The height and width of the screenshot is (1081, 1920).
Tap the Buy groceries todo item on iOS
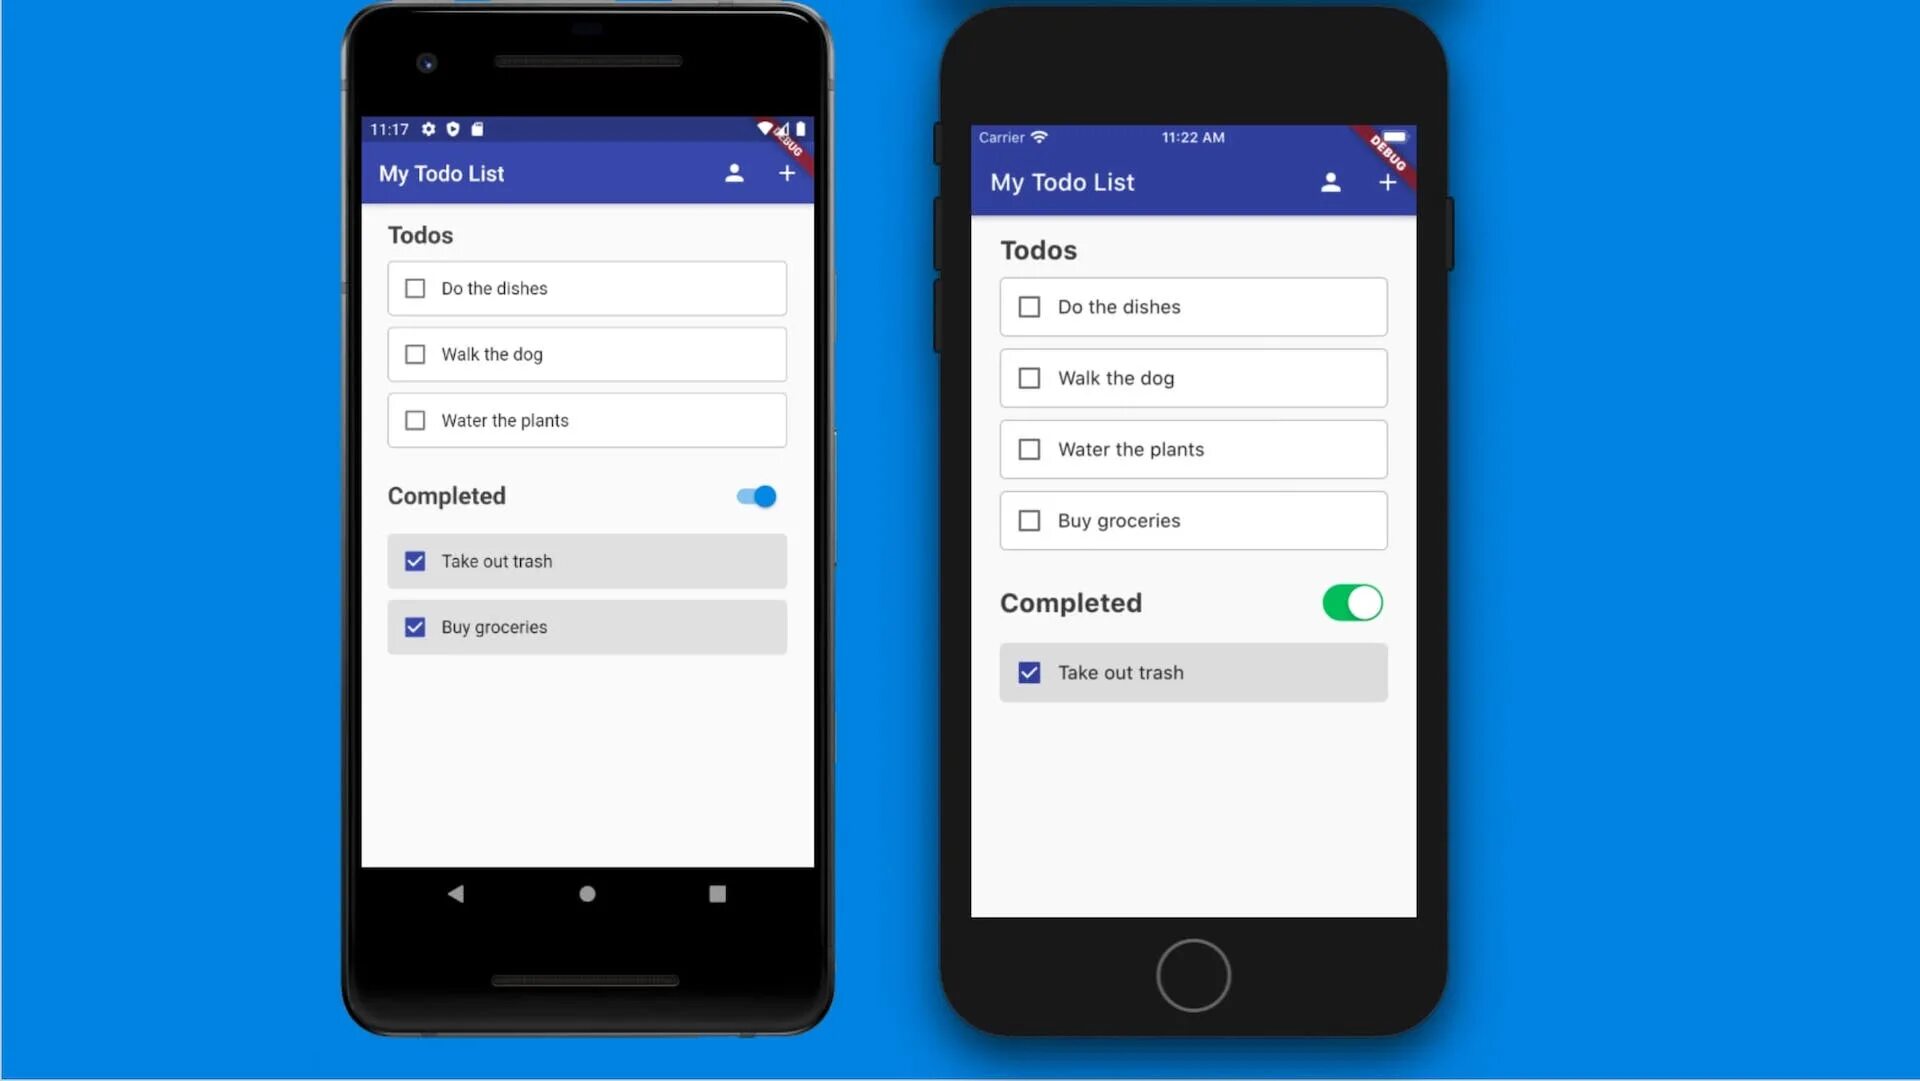pyautogui.click(x=1193, y=521)
